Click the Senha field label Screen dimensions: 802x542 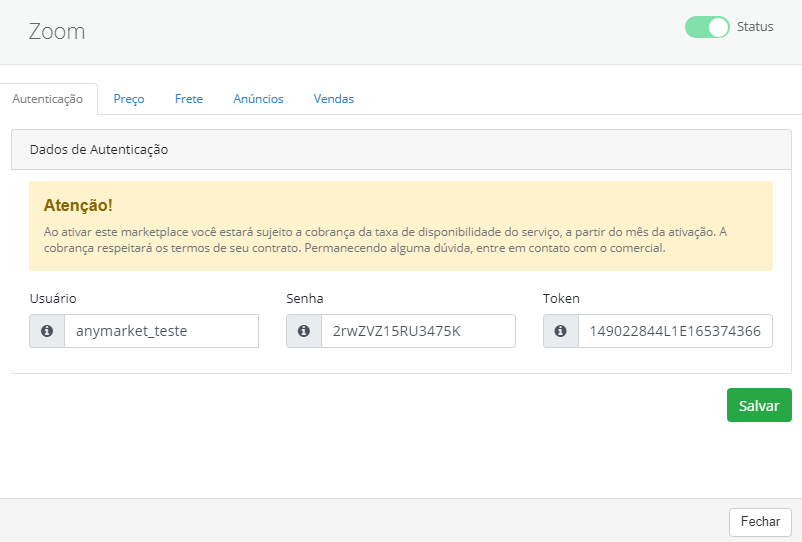click(305, 298)
